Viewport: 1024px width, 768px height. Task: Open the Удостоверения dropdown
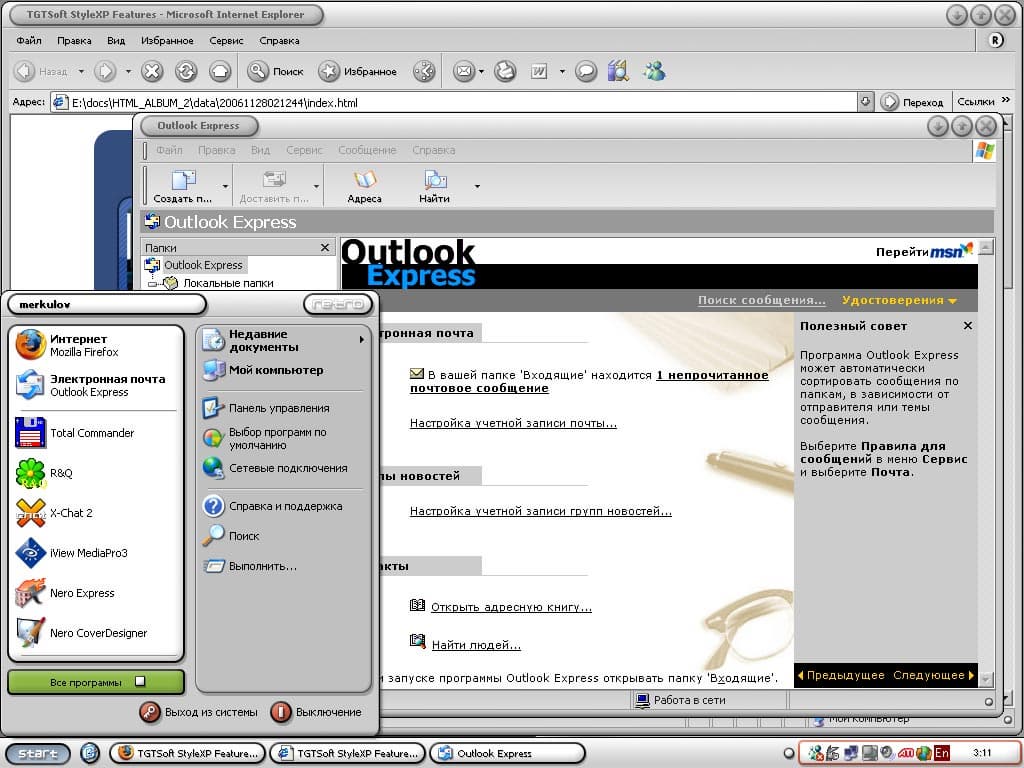pos(899,300)
